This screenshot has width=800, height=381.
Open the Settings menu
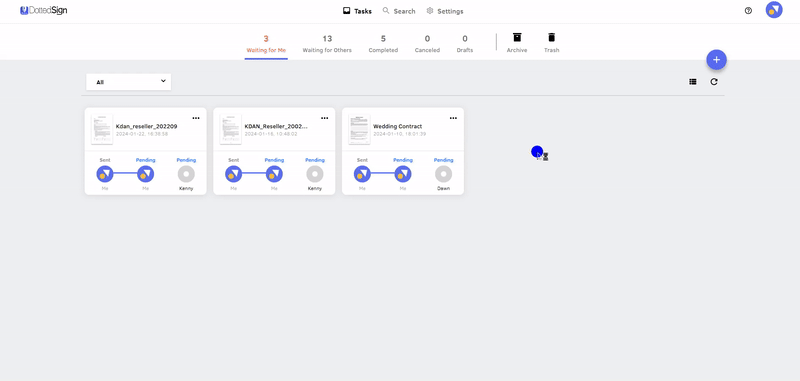coord(445,11)
